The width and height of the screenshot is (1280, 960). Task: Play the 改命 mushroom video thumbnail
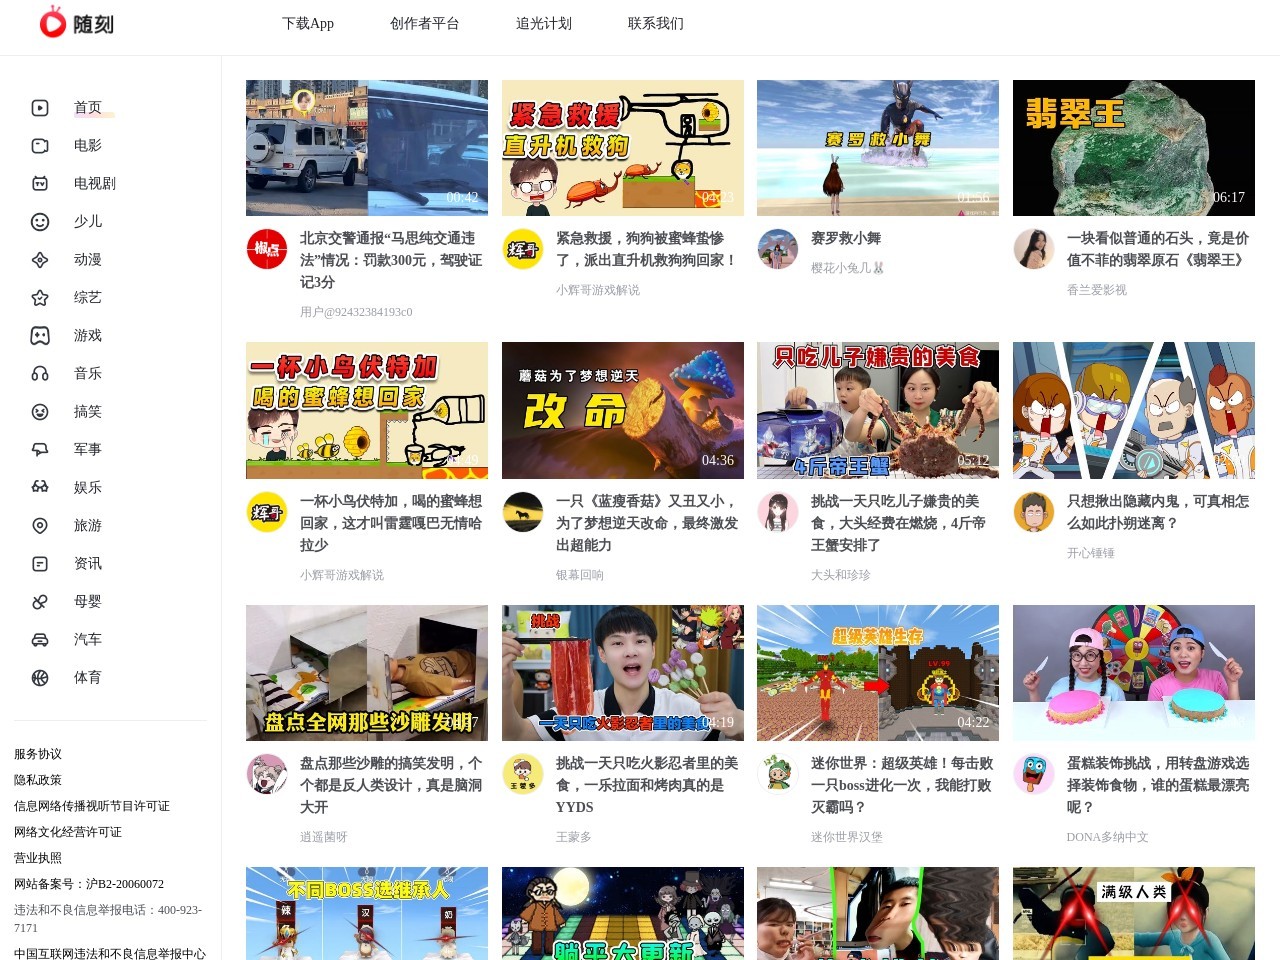[623, 410]
